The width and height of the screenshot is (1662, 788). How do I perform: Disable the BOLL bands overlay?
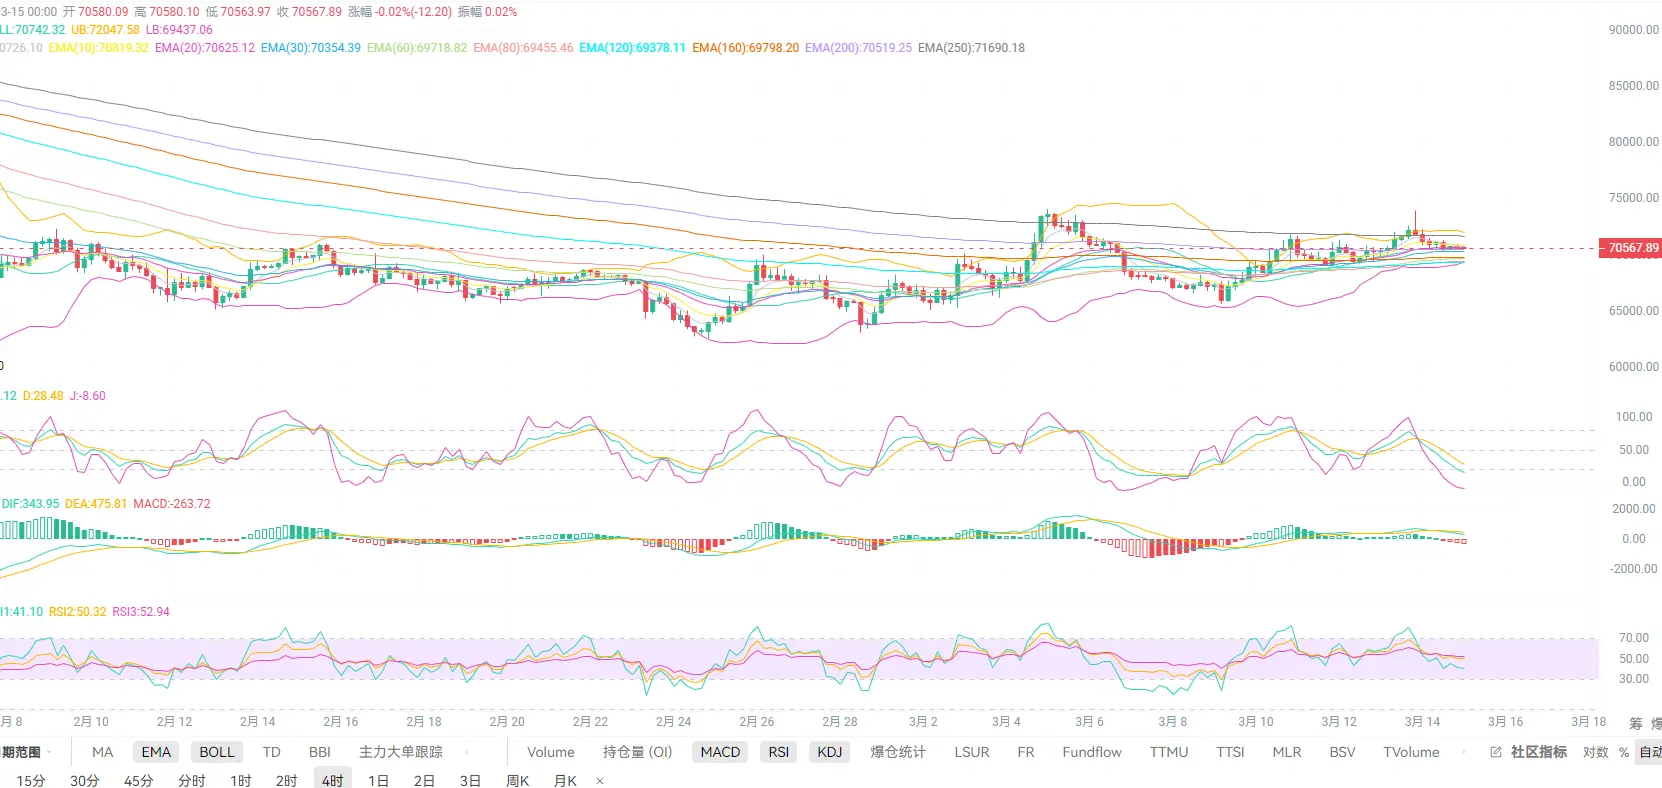[x=216, y=752]
